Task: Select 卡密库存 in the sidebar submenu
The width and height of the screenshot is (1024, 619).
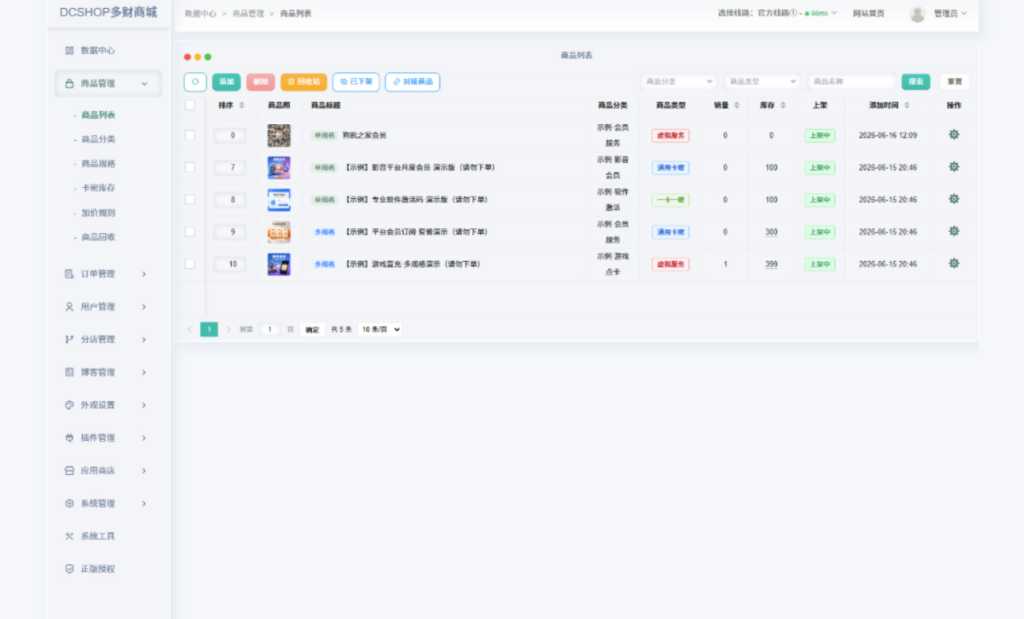Action: pos(98,187)
